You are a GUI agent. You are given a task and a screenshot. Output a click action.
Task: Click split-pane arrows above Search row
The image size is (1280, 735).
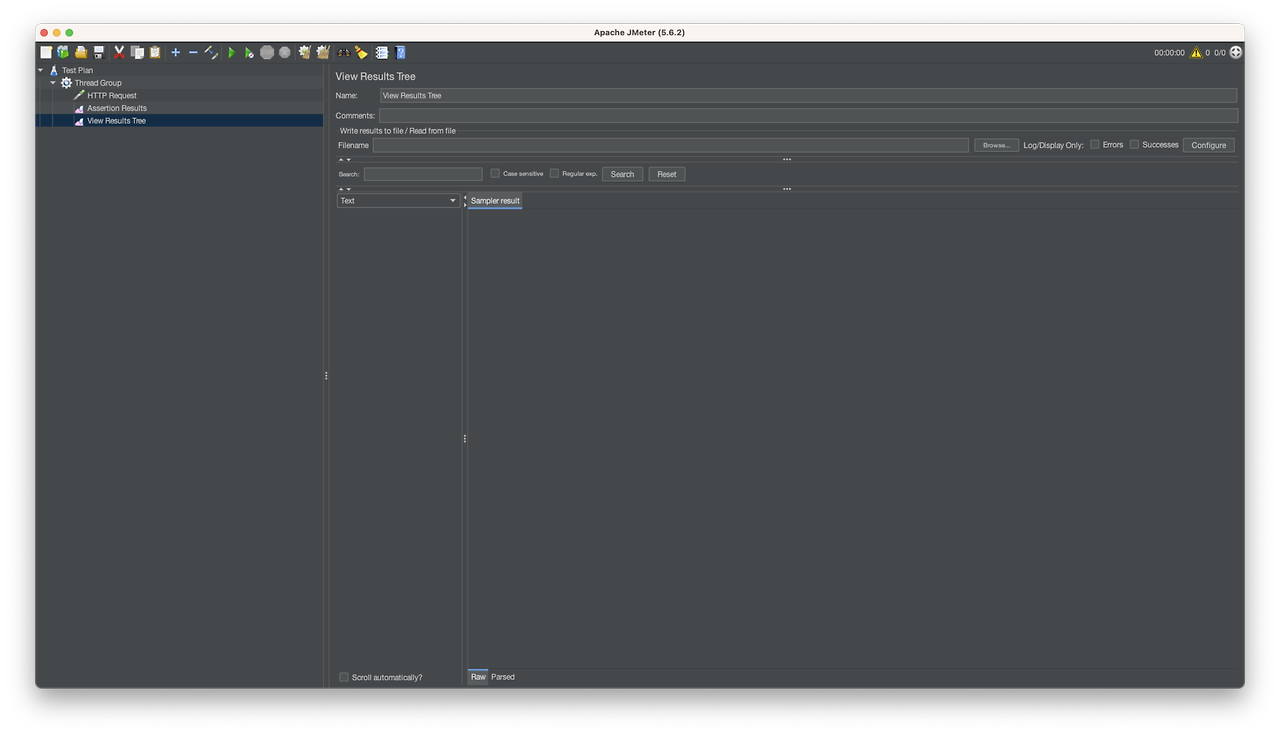[x=344, y=160]
